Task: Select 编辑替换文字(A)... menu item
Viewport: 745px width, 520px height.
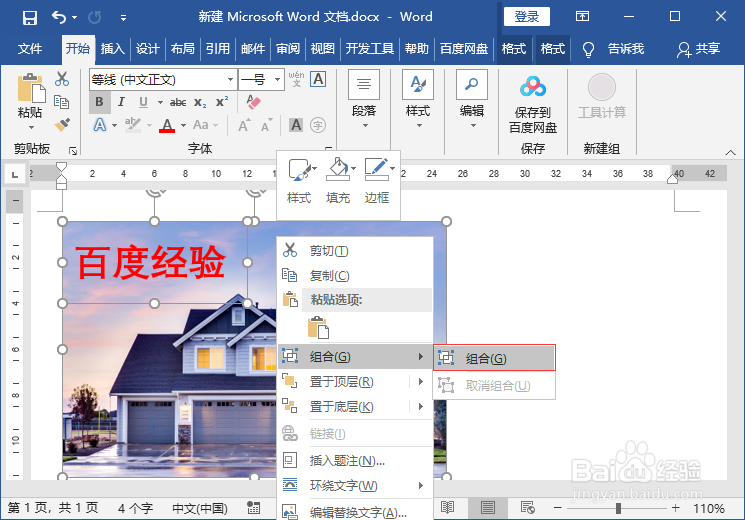Action: coord(355,512)
